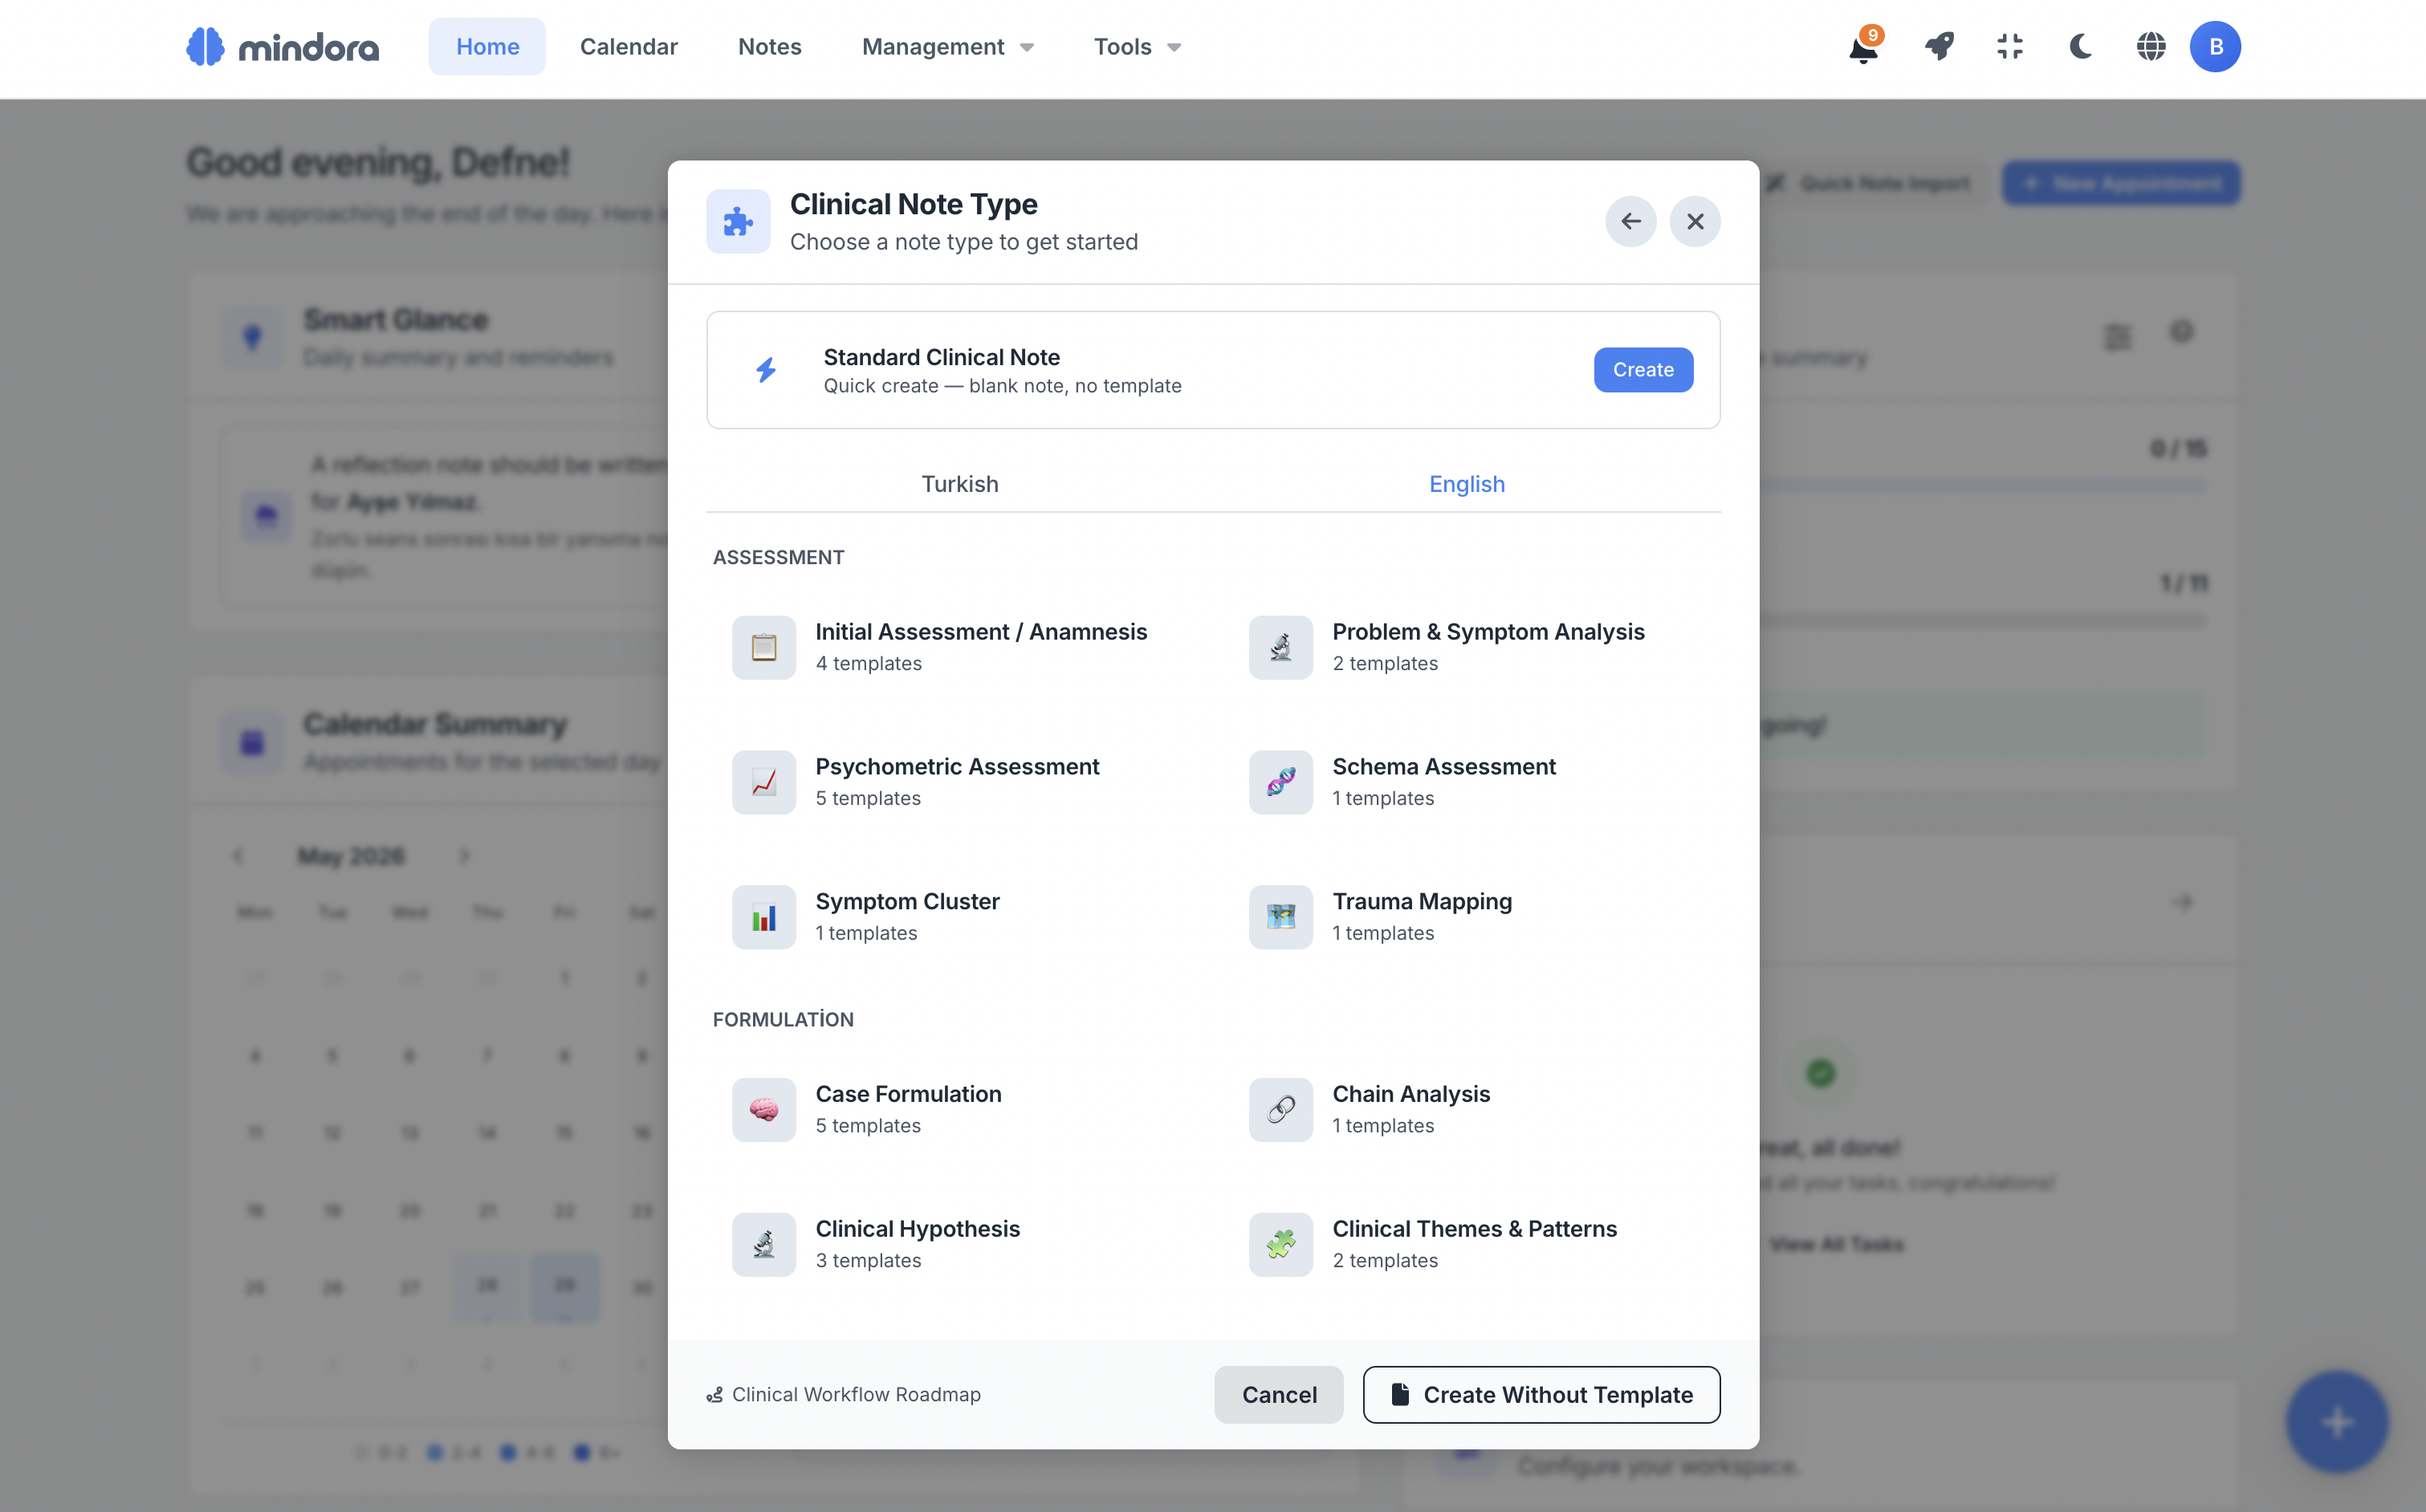Click the rocket icon in top bar
2426x1512 pixels.
click(x=1939, y=47)
